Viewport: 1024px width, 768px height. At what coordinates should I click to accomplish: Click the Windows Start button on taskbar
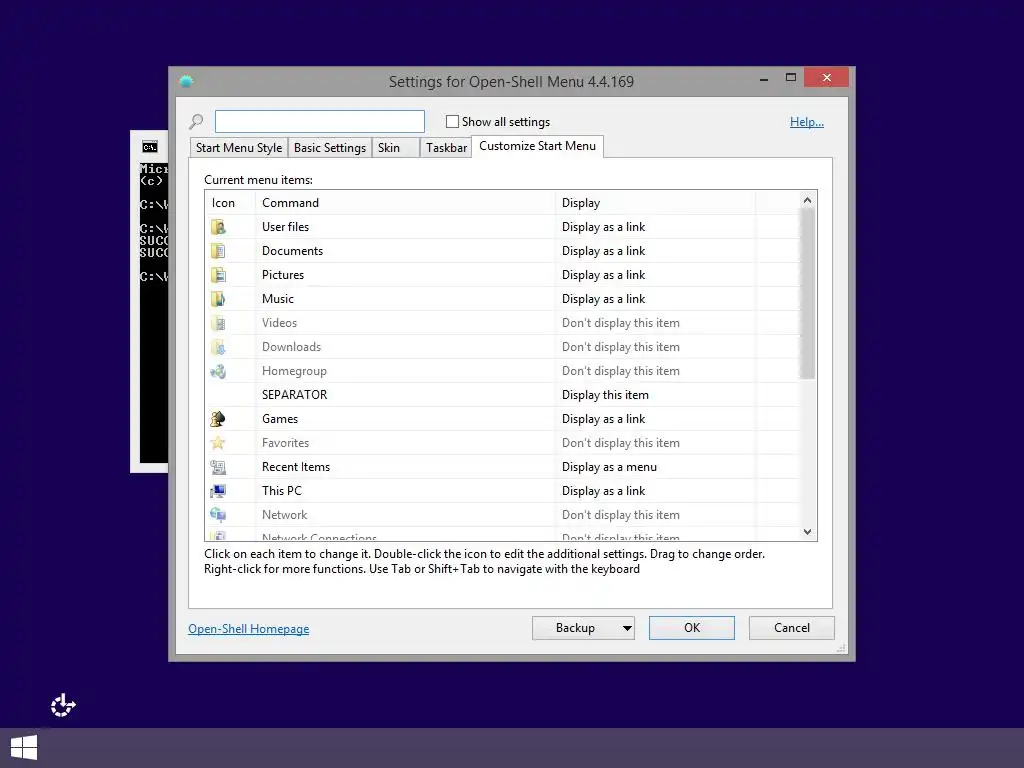point(24,748)
